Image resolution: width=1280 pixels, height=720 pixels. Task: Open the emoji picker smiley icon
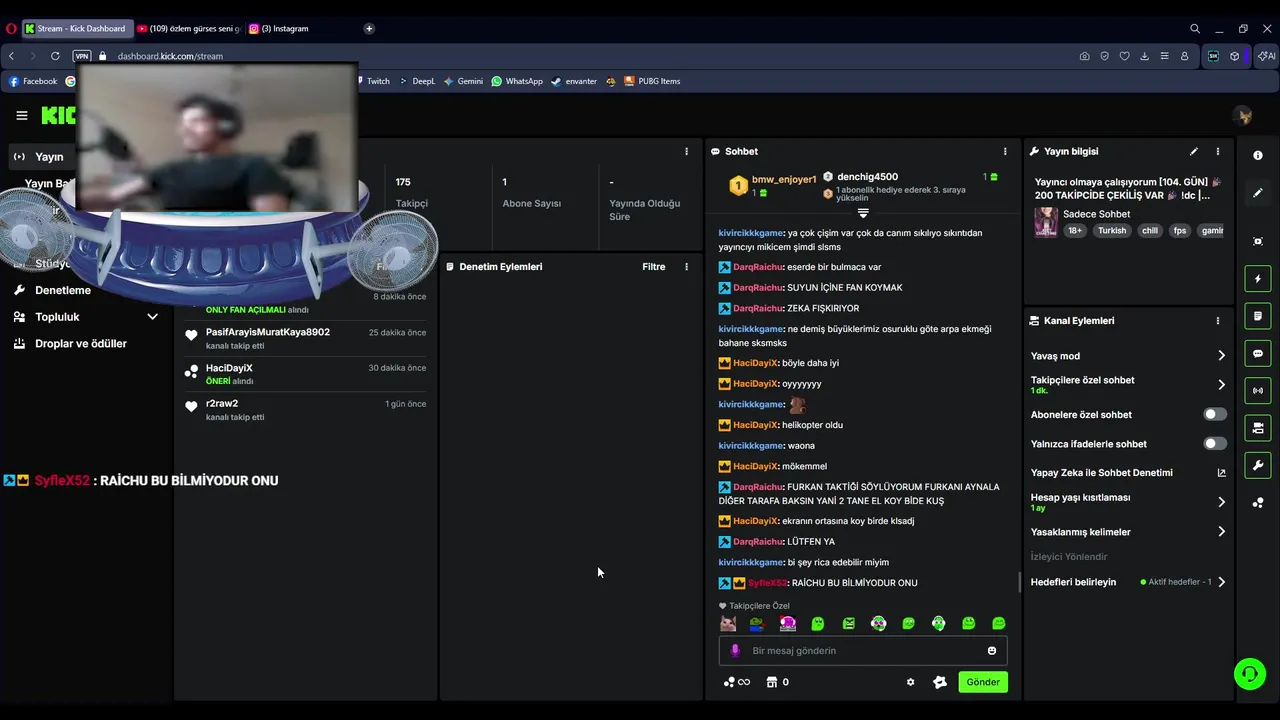(992, 650)
